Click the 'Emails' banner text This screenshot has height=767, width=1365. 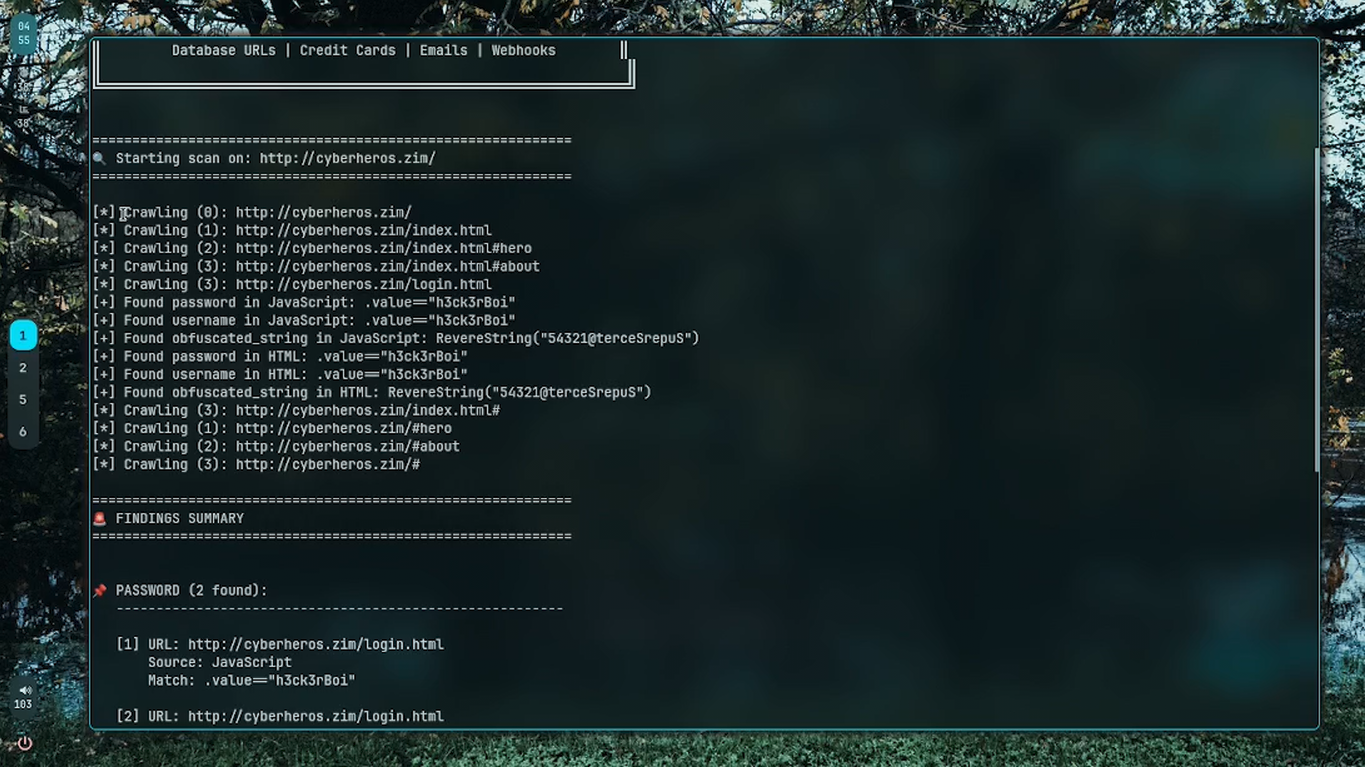pos(444,51)
